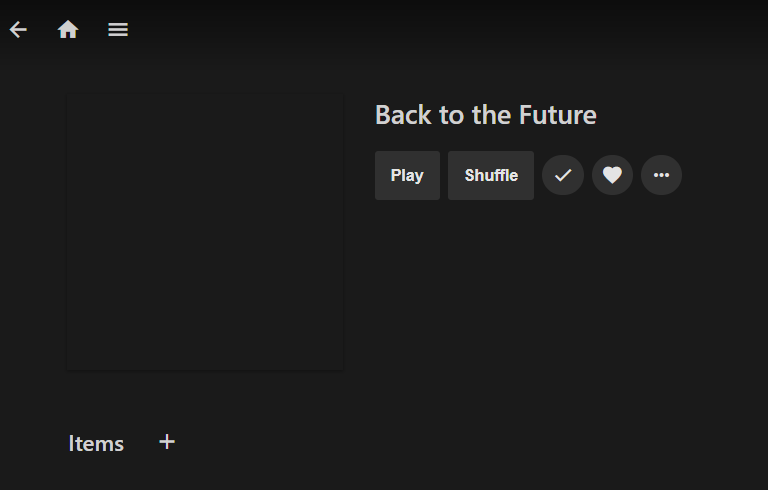Click the Back to the Future title
The image size is (768, 490).
pos(485,115)
